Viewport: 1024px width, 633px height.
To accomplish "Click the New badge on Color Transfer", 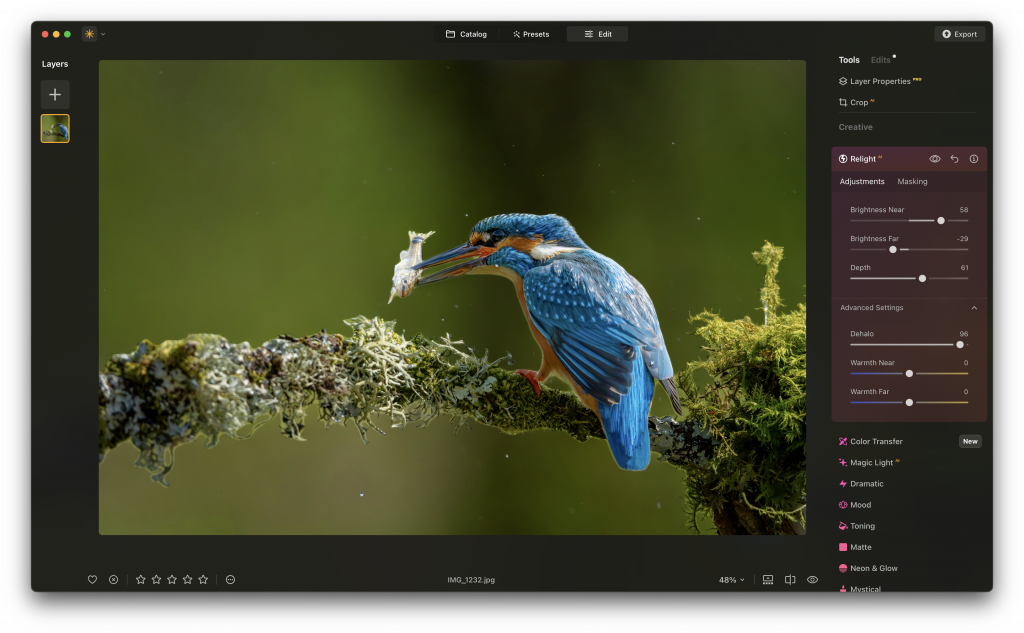I will click(x=970, y=442).
